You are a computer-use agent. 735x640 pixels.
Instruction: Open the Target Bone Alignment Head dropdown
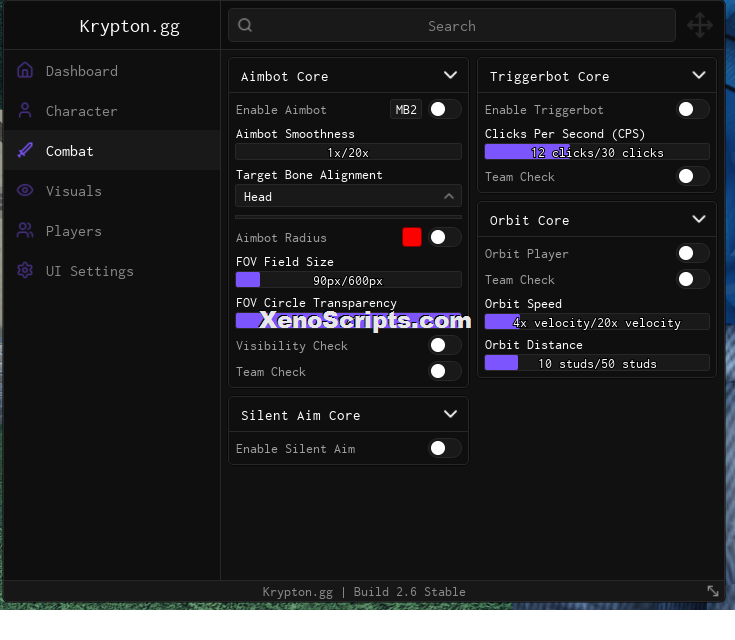(348, 196)
